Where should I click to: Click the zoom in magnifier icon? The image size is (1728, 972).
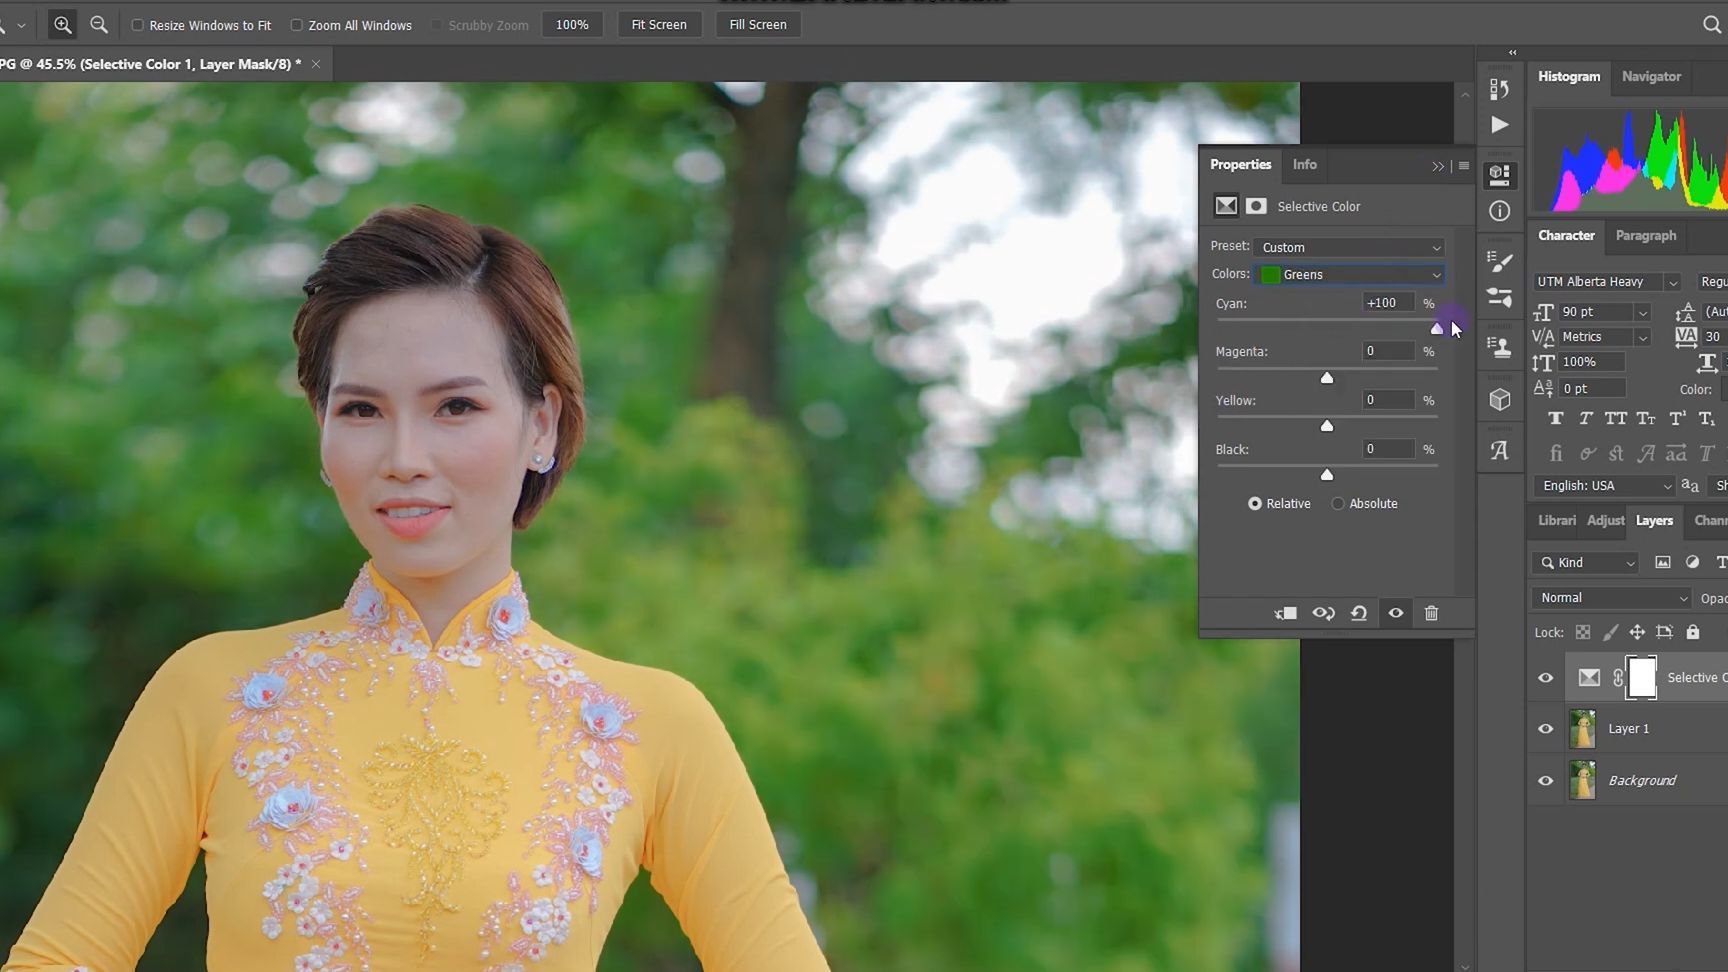tap(62, 25)
